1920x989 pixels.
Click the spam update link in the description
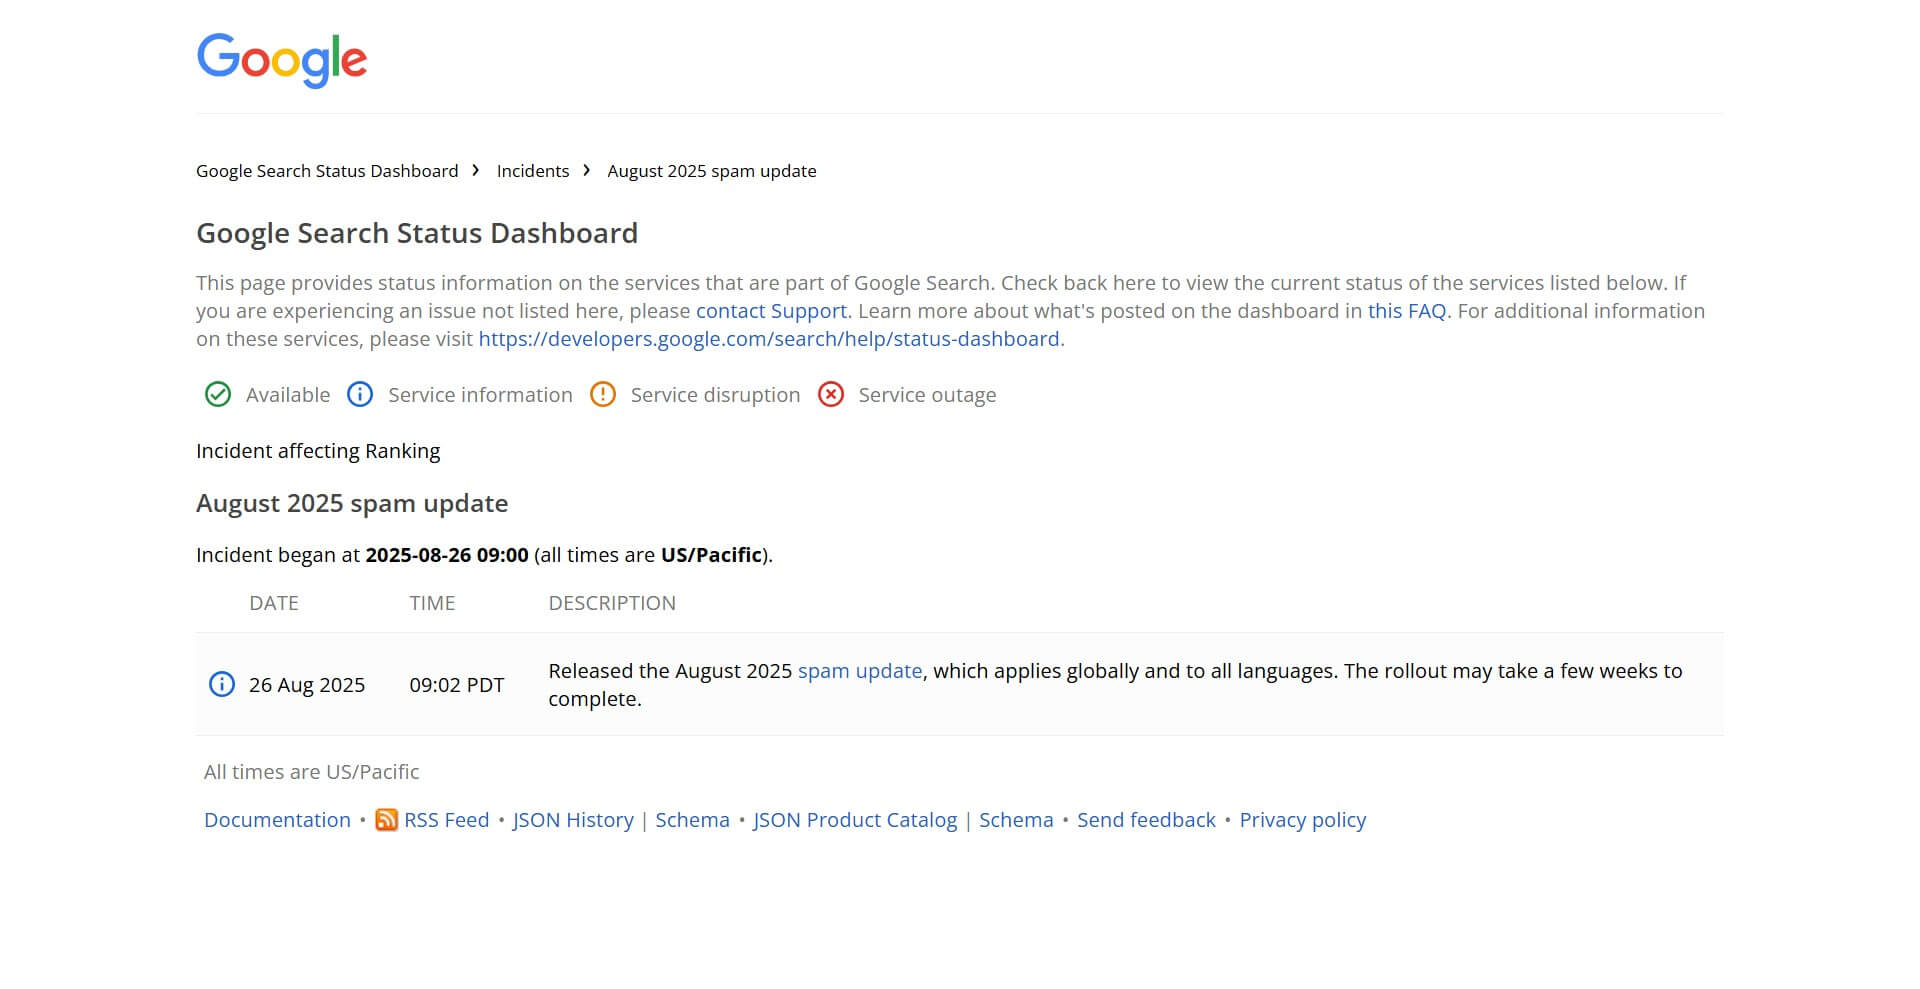pyautogui.click(x=860, y=671)
